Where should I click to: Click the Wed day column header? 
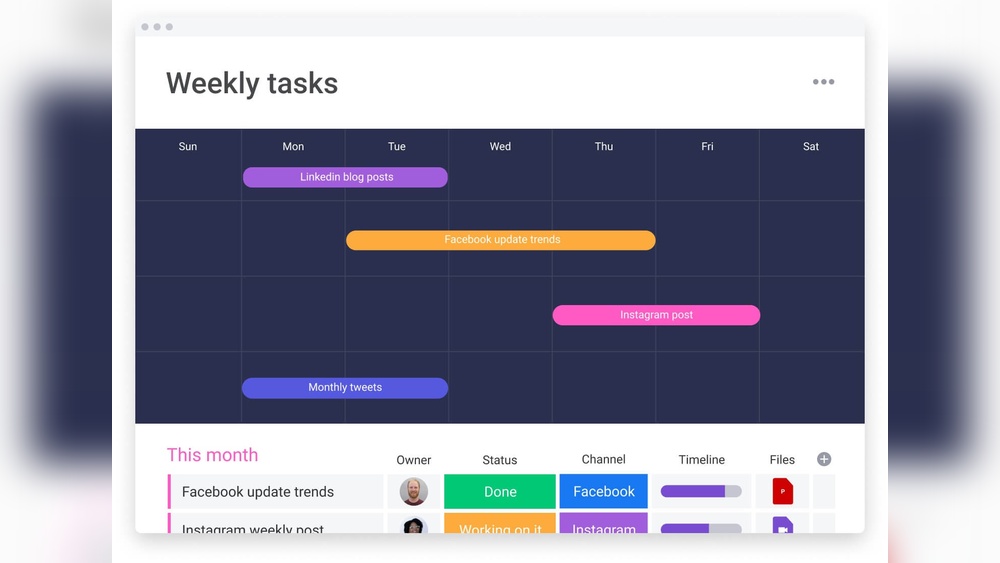point(500,146)
